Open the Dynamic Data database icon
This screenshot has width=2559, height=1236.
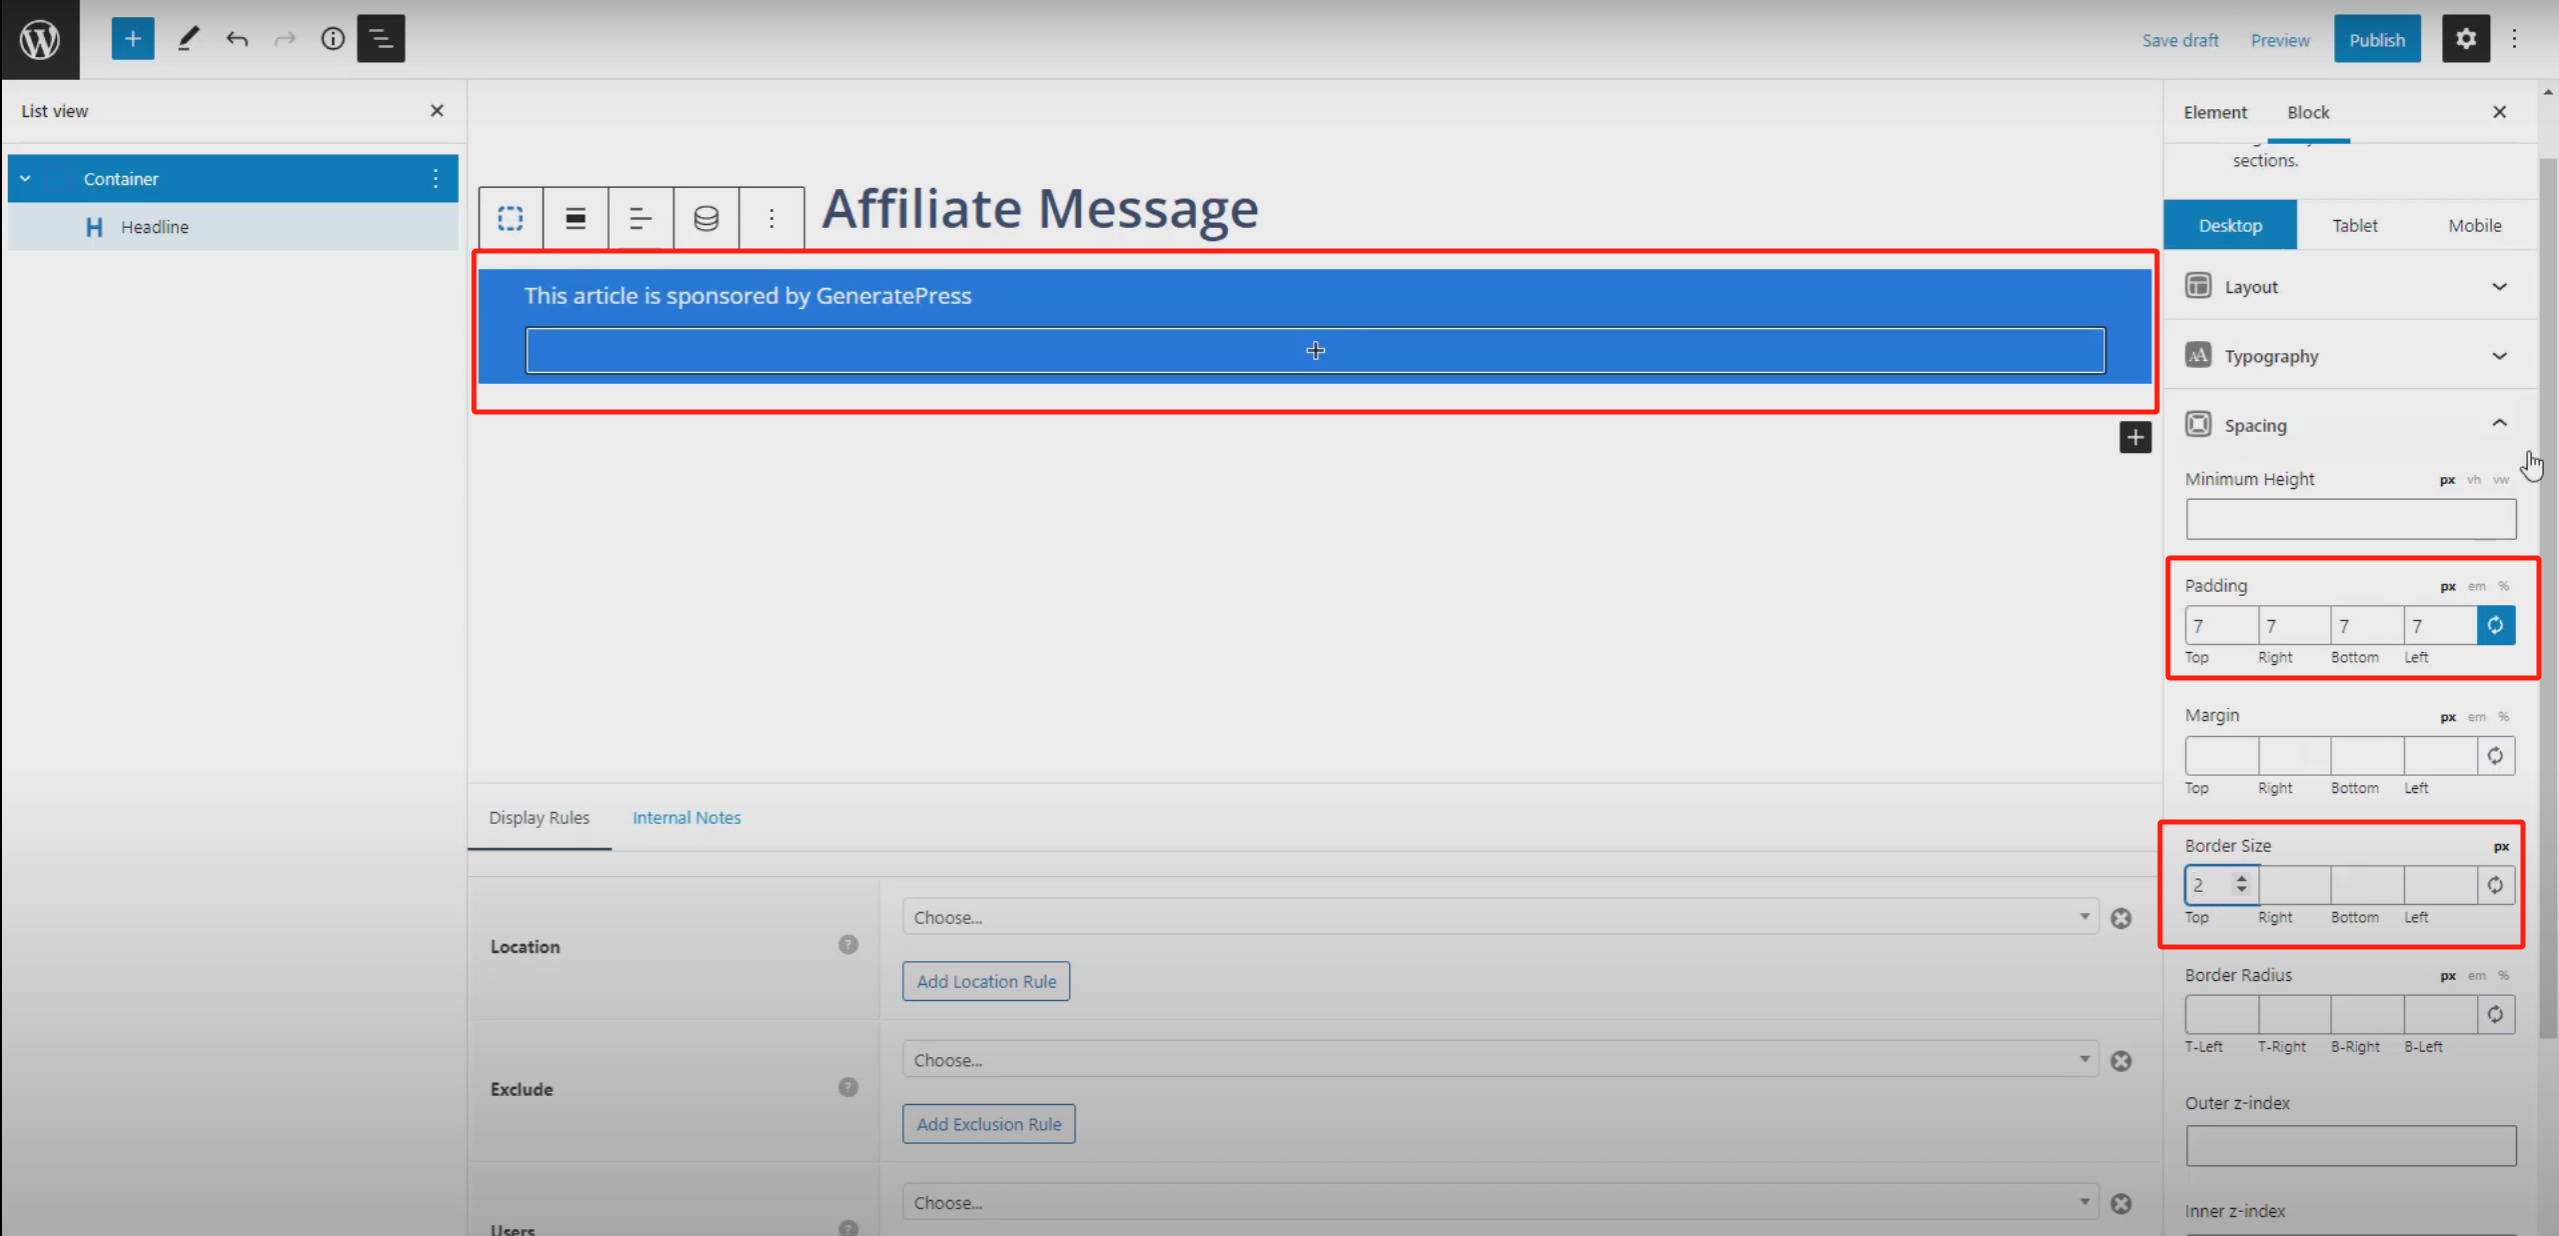pos(706,217)
